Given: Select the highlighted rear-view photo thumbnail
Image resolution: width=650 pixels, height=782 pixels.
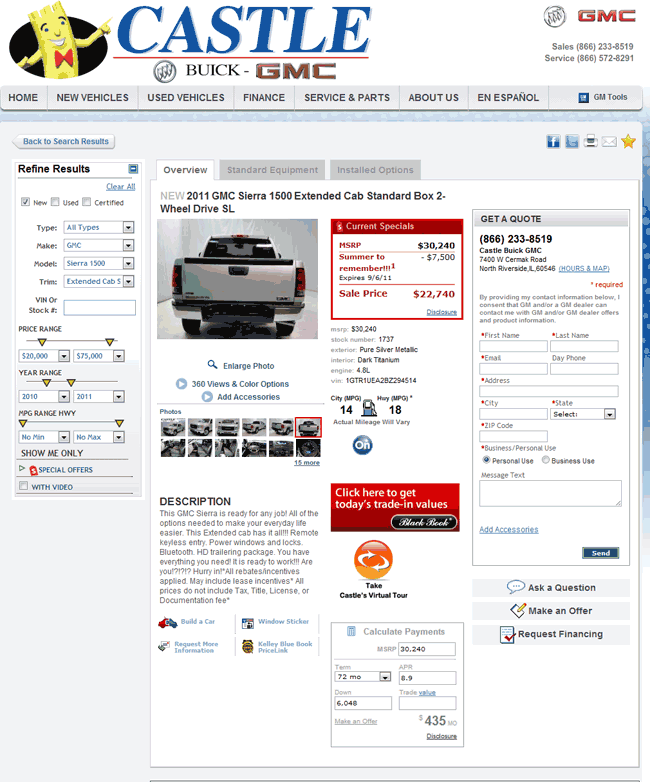Looking at the screenshot, I should pyautogui.click(x=308, y=427).
